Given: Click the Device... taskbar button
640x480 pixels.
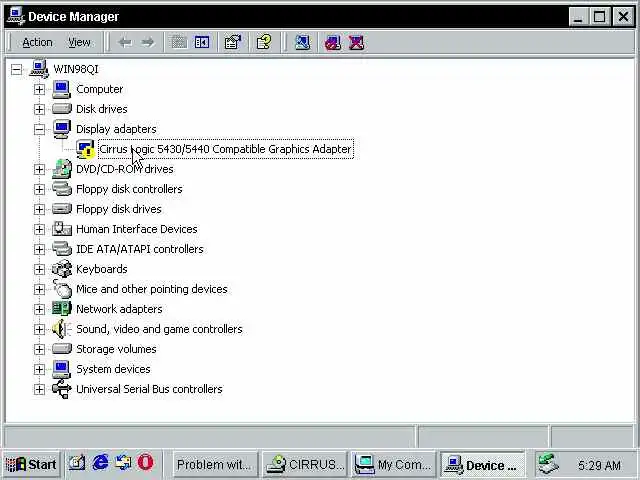Looking at the screenshot, I should pos(482,464).
